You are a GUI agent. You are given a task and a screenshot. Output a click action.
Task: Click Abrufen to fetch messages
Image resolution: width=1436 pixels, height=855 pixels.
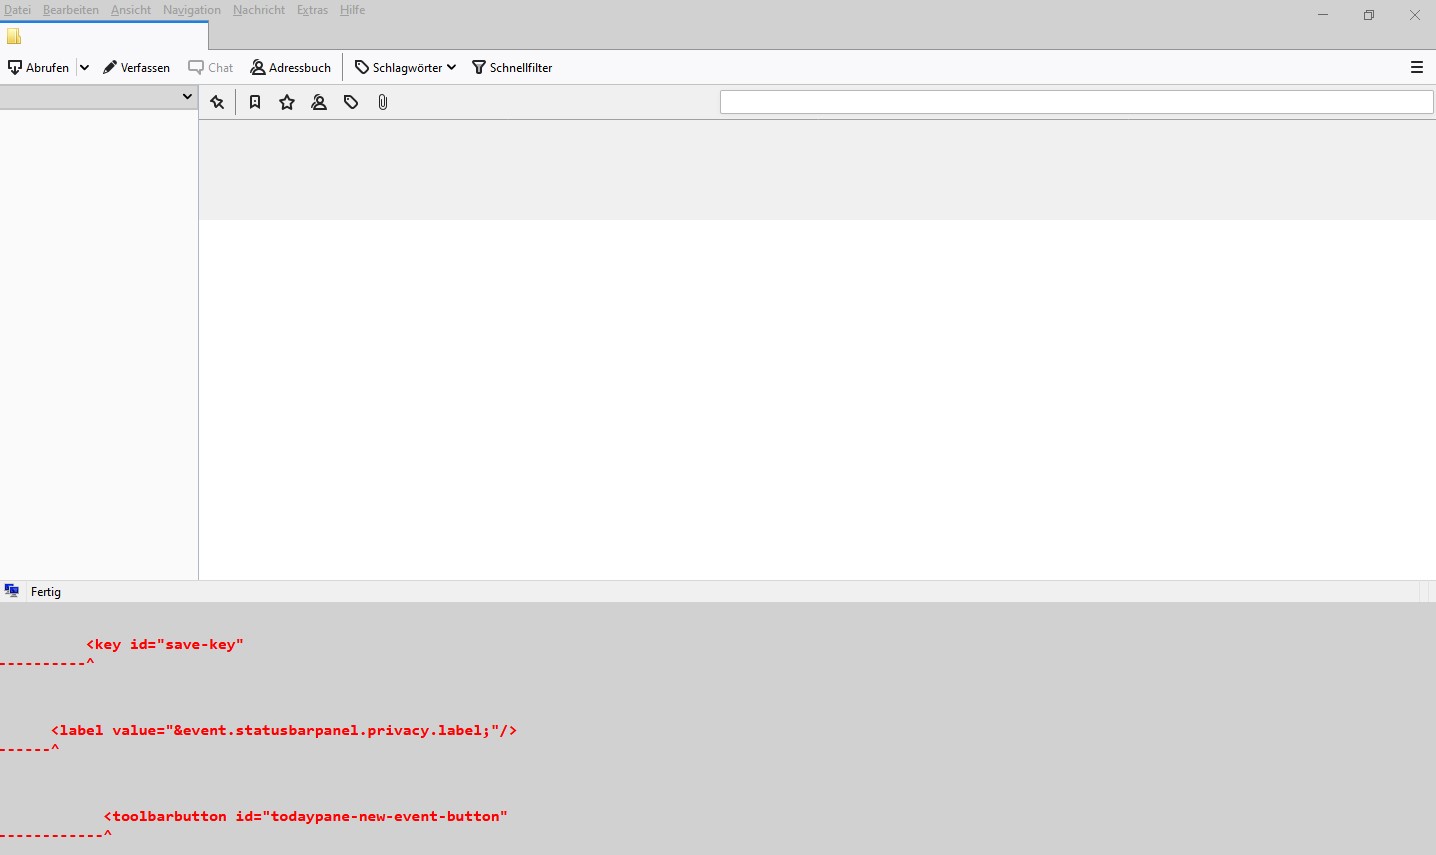tap(39, 67)
